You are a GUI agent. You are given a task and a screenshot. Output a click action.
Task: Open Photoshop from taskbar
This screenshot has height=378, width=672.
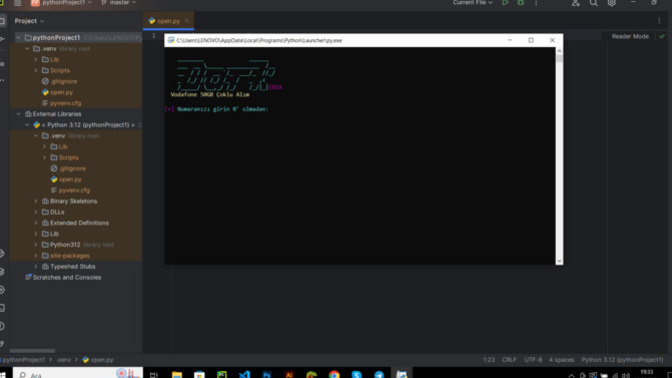(267, 375)
